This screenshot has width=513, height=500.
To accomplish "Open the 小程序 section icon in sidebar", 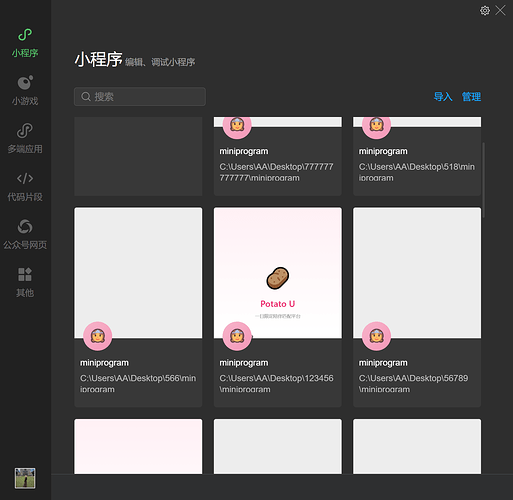I will 25,35.
